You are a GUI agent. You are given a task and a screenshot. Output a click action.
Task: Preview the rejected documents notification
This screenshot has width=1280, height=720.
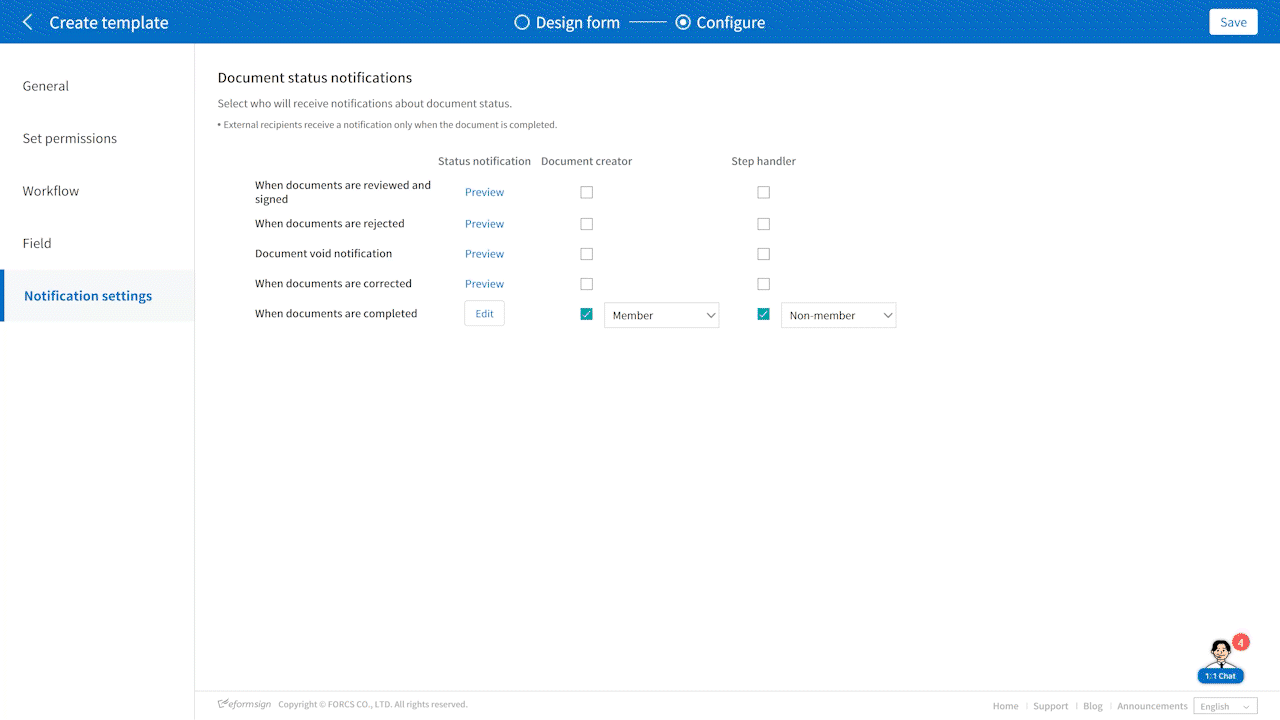coord(484,224)
